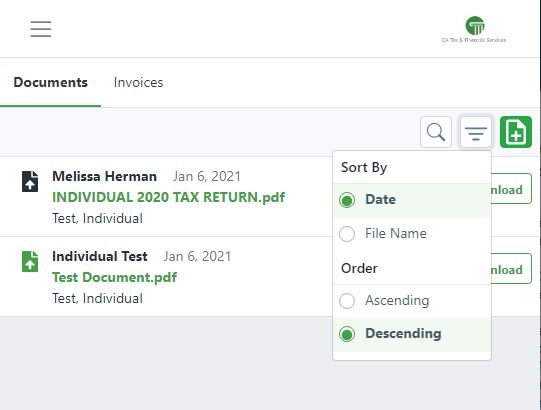Viewport: 541px width, 410px height.
Task: Select the Date sort radio button
Action: coord(347,200)
